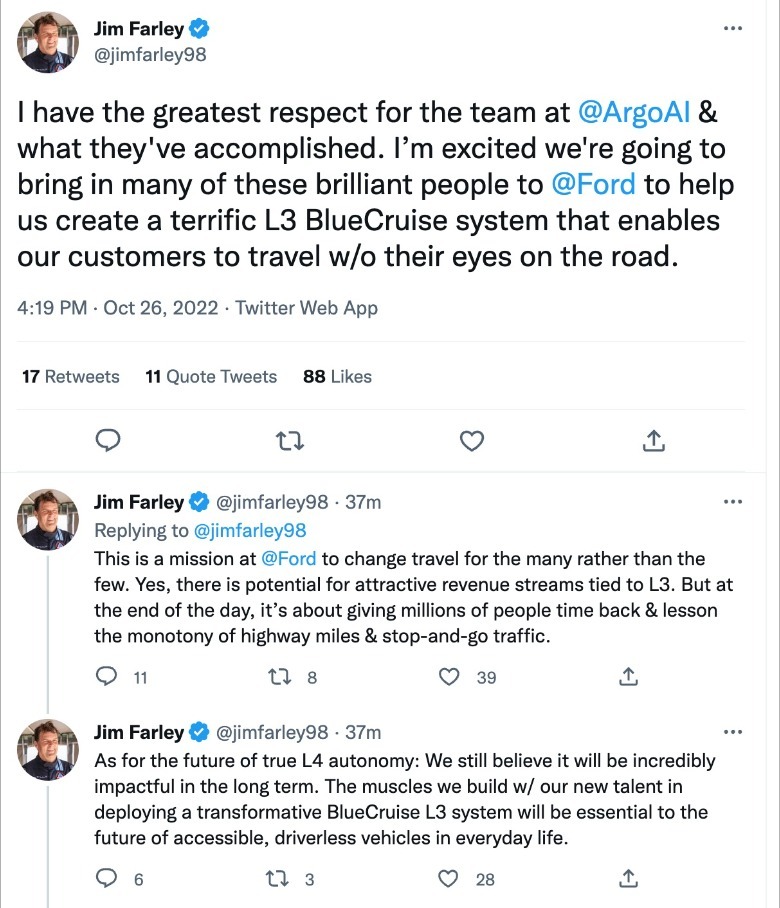
Task: Open more options menu on main tweet
Action: click(732, 29)
